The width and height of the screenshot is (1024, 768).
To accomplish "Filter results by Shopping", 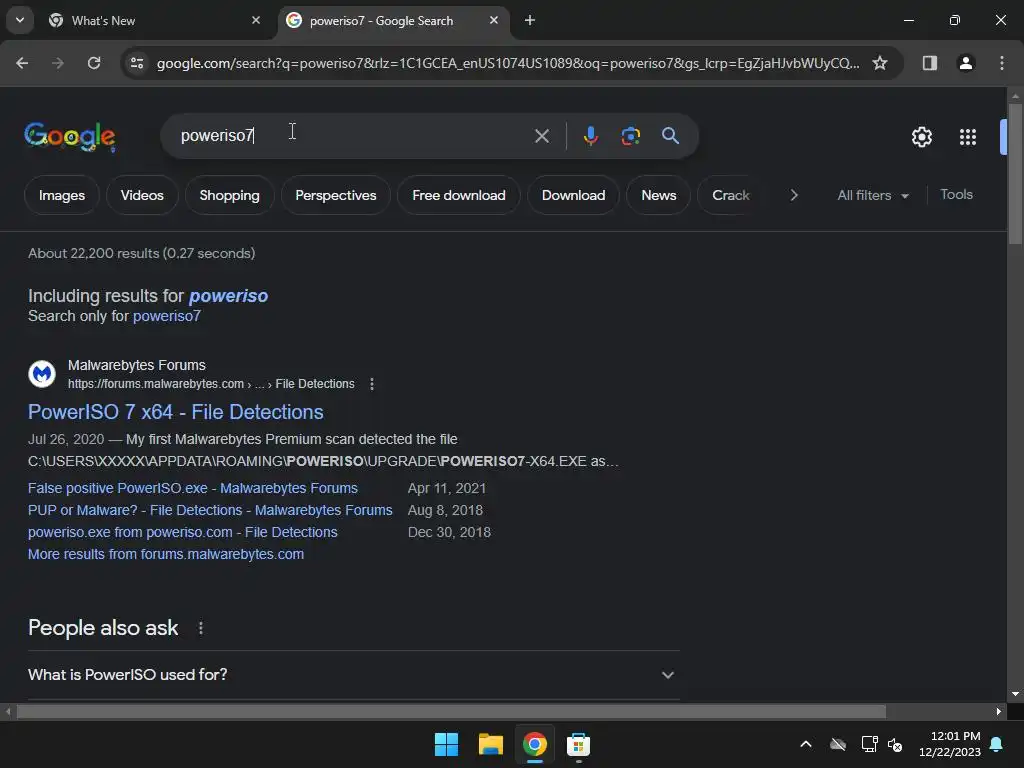I will point(229,195).
